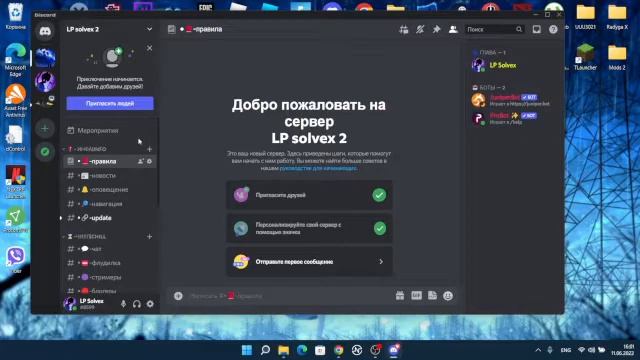This screenshot has height=360, width=640.
Task: Open Recycle Bin desktop icon
Action: 16,16
